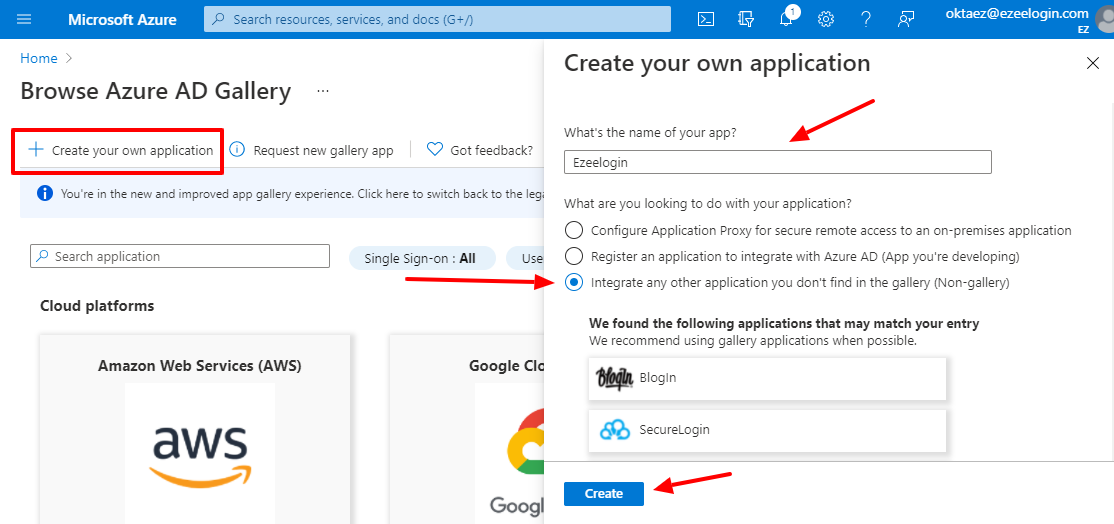Click Request new gallery app

(312, 150)
